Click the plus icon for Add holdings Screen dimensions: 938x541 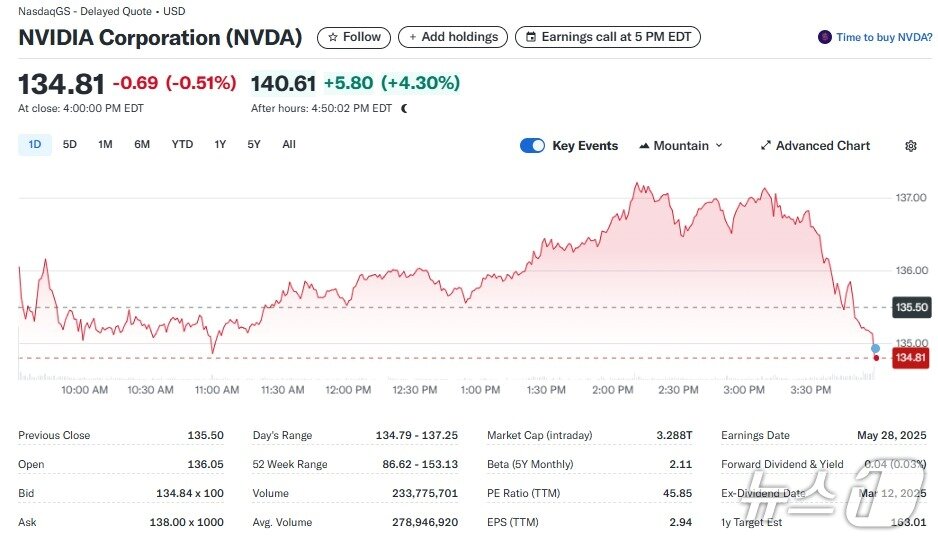413,37
